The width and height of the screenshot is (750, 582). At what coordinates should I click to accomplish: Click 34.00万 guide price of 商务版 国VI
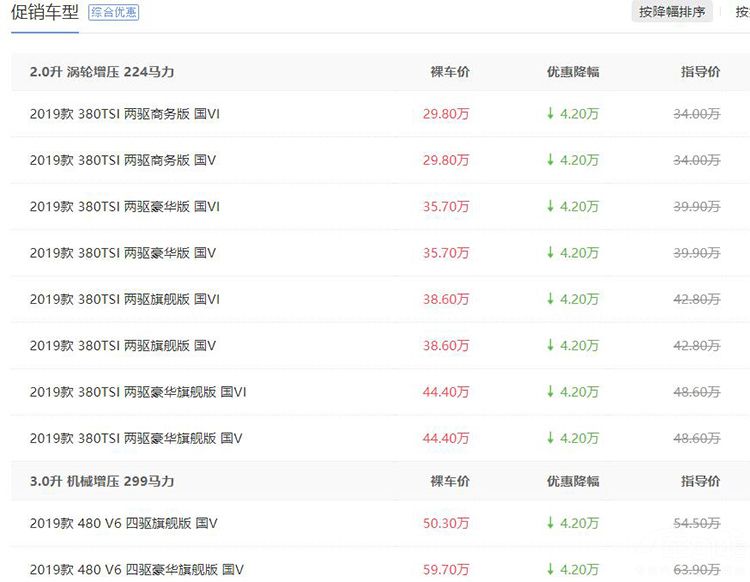[697, 114]
